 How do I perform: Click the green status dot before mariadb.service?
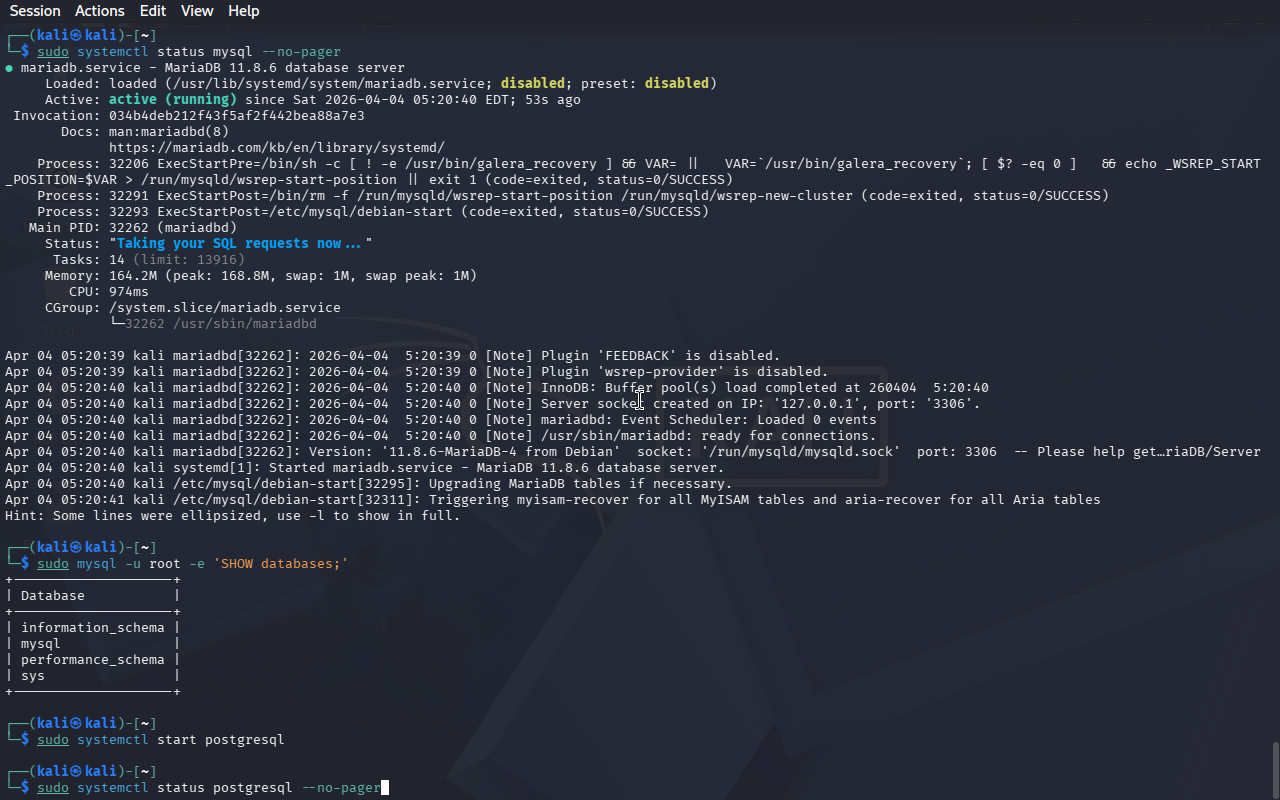9,68
